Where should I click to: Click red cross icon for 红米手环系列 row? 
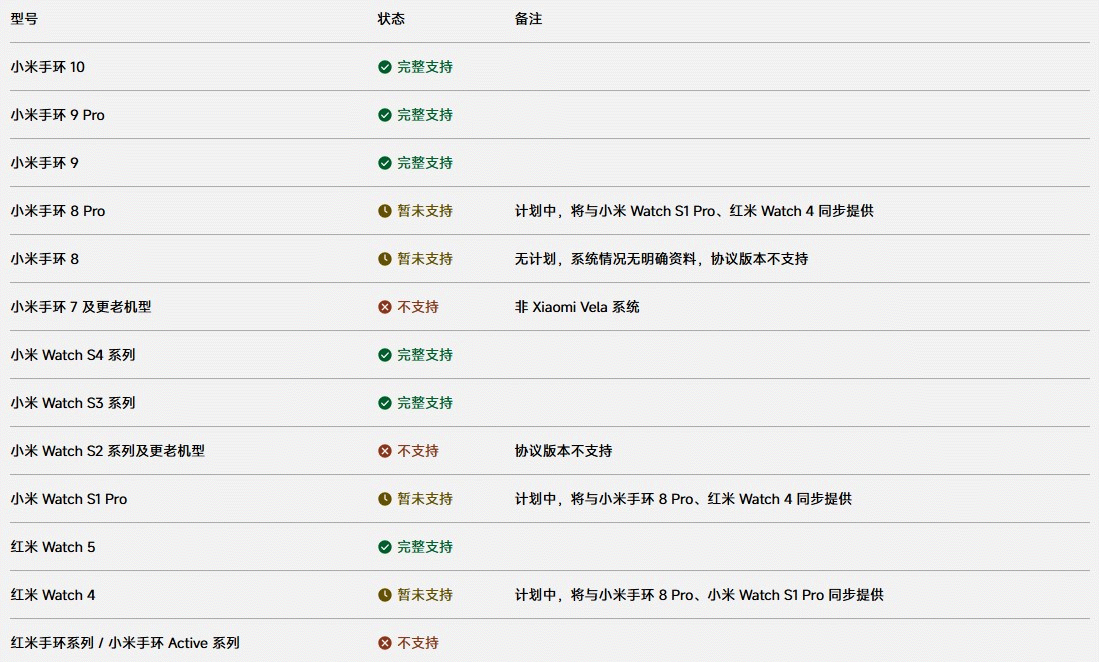(x=385, y=643)
